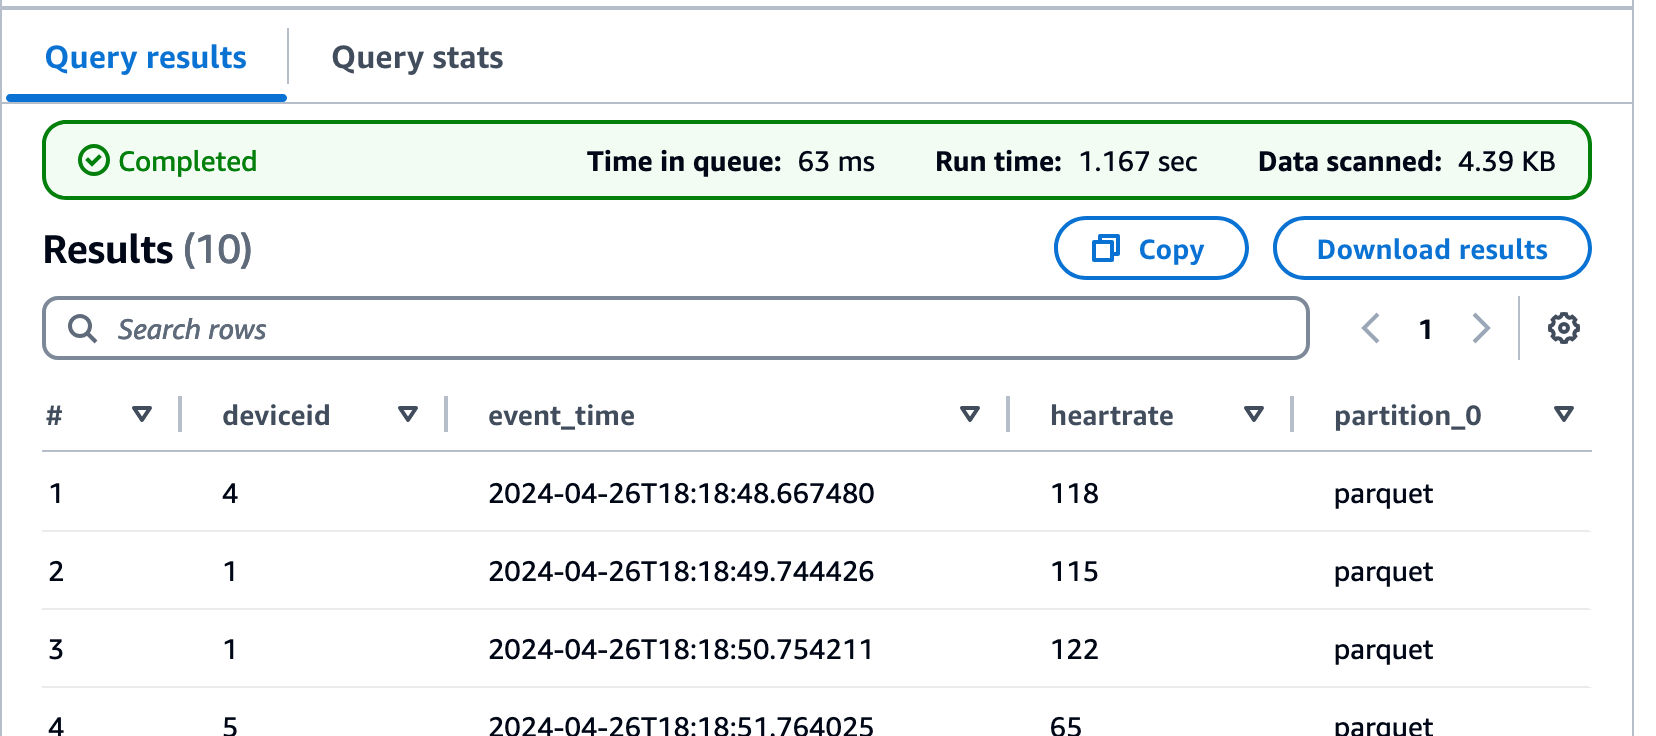Screen dimensions: 1656x736
Task: Go to the next results page arrow
Action: (x=1481, y=328)
